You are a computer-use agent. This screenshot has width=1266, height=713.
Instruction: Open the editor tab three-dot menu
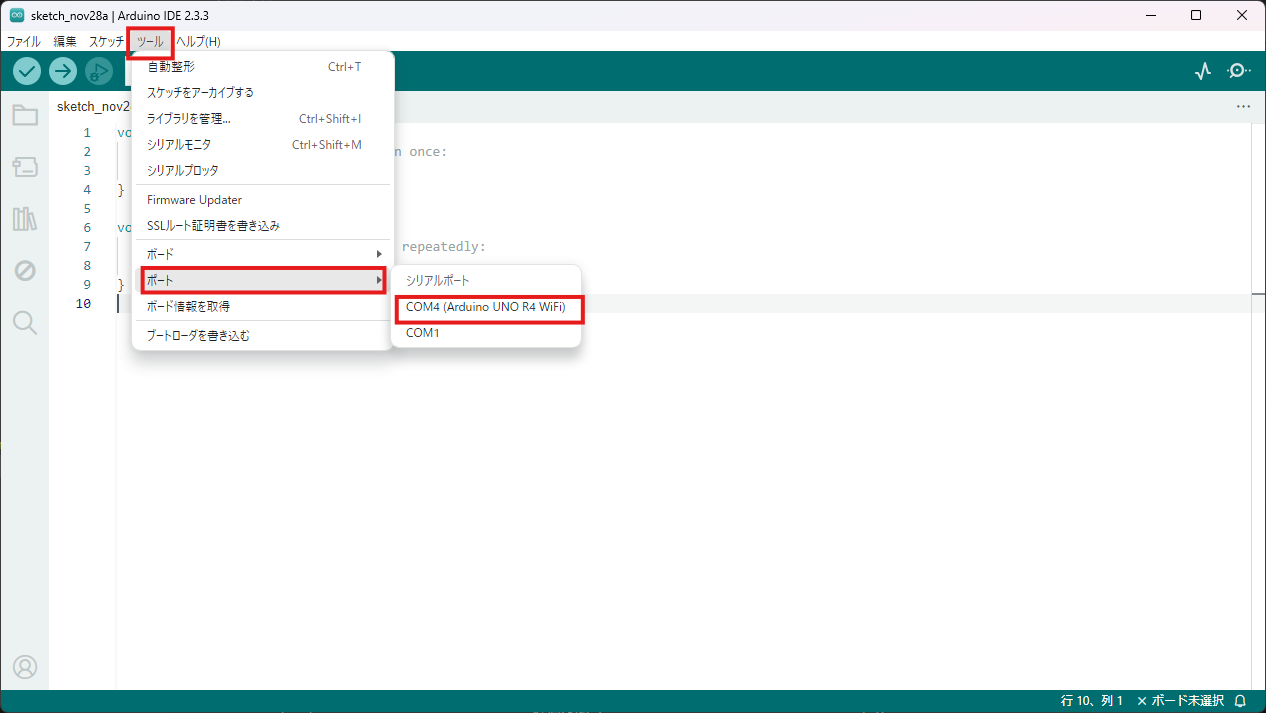tap(1243, 106)
